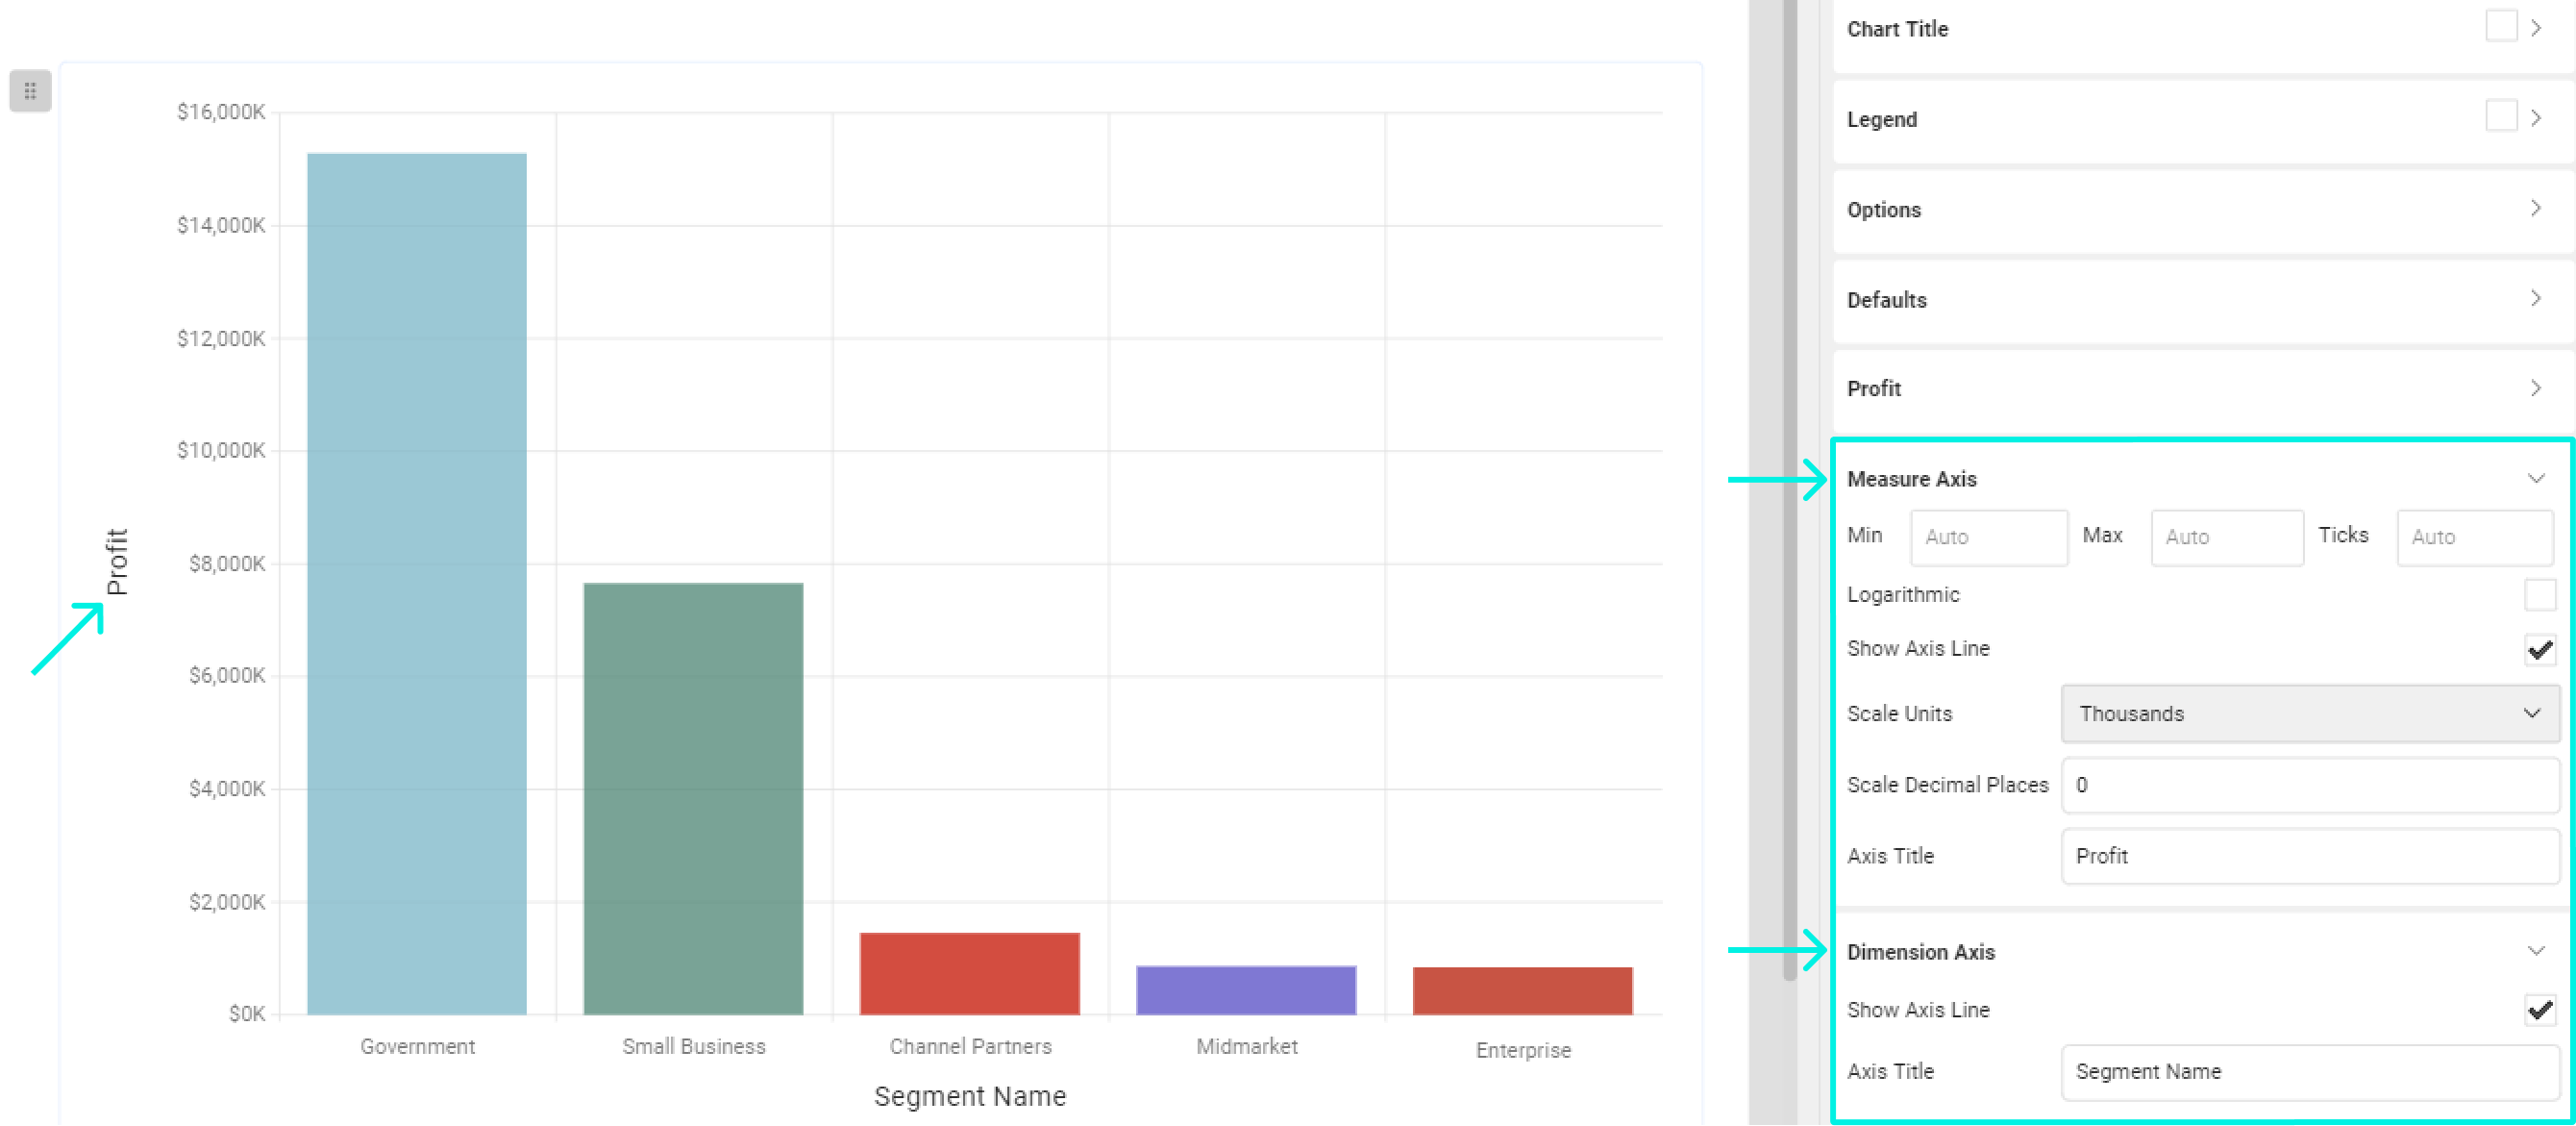Click the drag handle grid icon
2576x1126 pixels.
click(30, 91)
